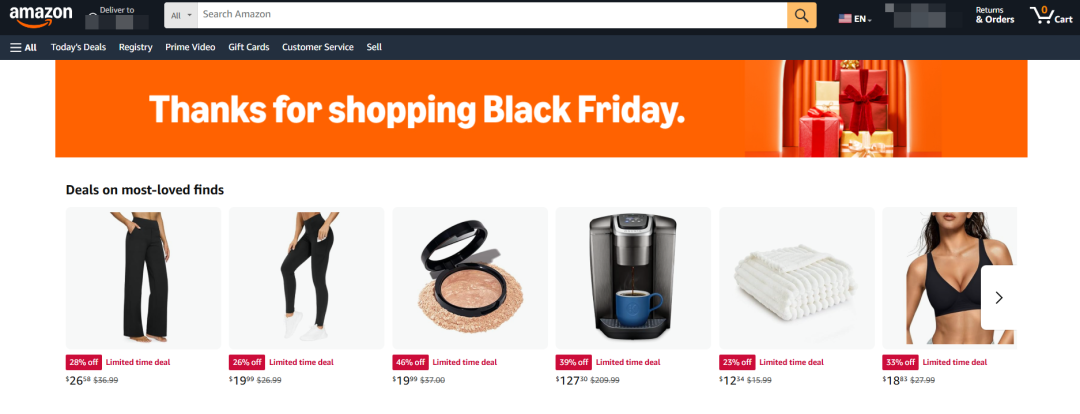Open the All hamburger menu
The image size is (1080, 414).
(23, 48)
